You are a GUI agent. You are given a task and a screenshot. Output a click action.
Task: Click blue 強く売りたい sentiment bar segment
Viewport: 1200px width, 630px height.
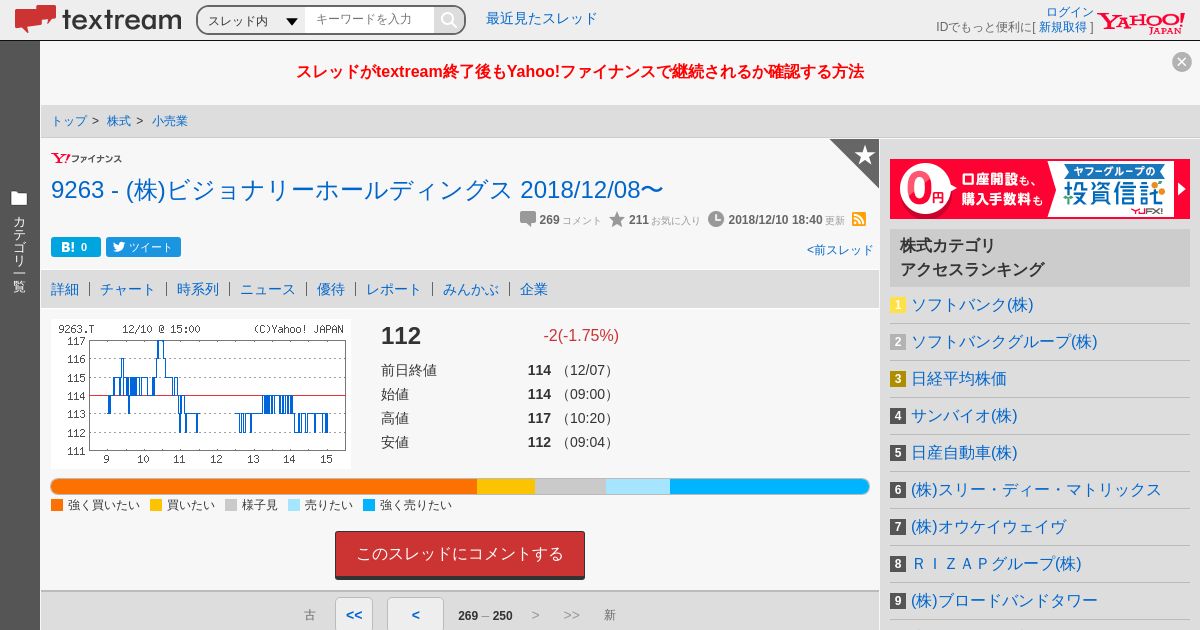tap(769, 487)
